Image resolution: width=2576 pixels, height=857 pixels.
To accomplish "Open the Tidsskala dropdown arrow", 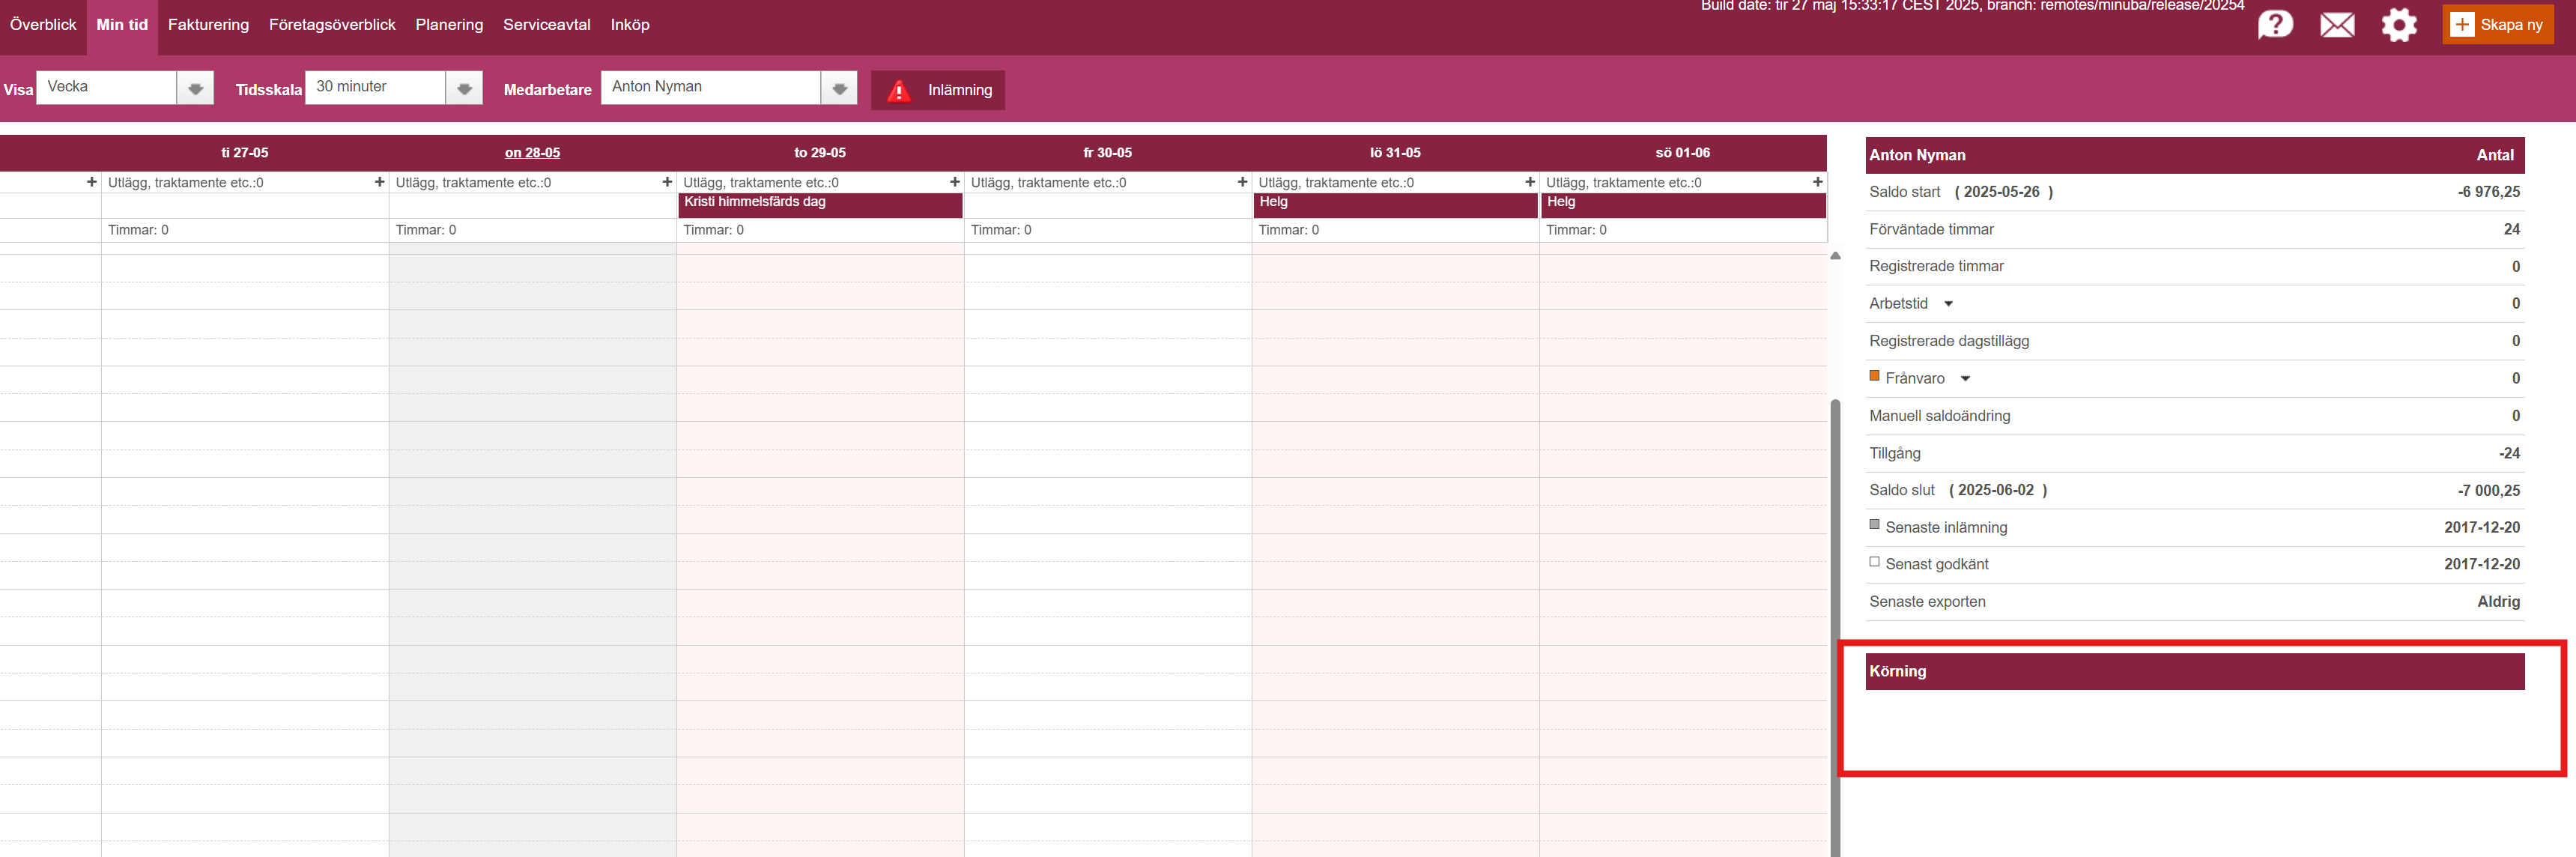I will pyautogui.click(x=464, y=88).
